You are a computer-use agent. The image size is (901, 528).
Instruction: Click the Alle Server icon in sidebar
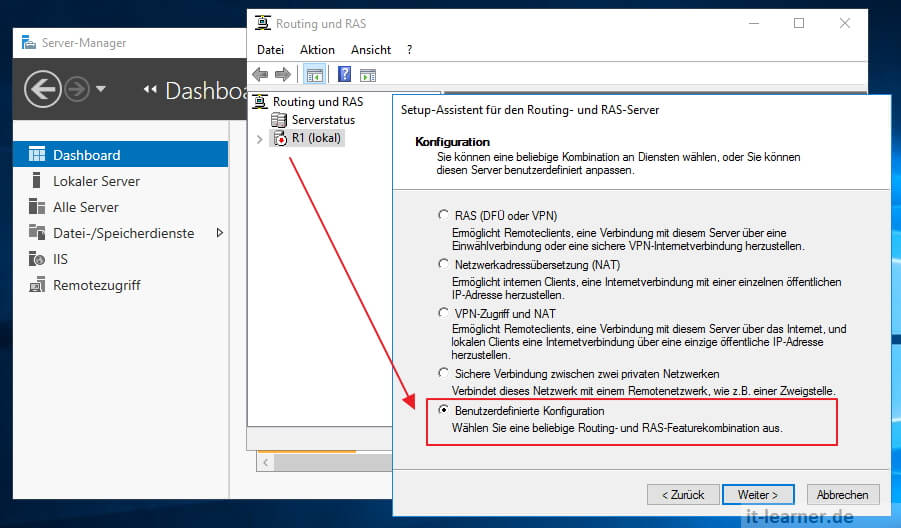37,206
